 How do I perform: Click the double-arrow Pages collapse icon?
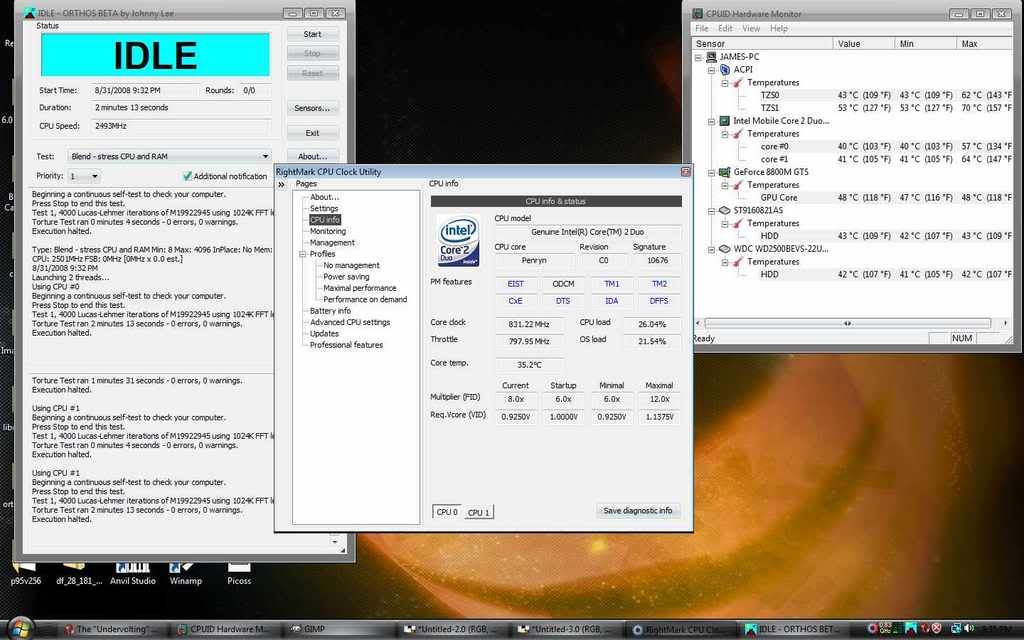(282, 185)
